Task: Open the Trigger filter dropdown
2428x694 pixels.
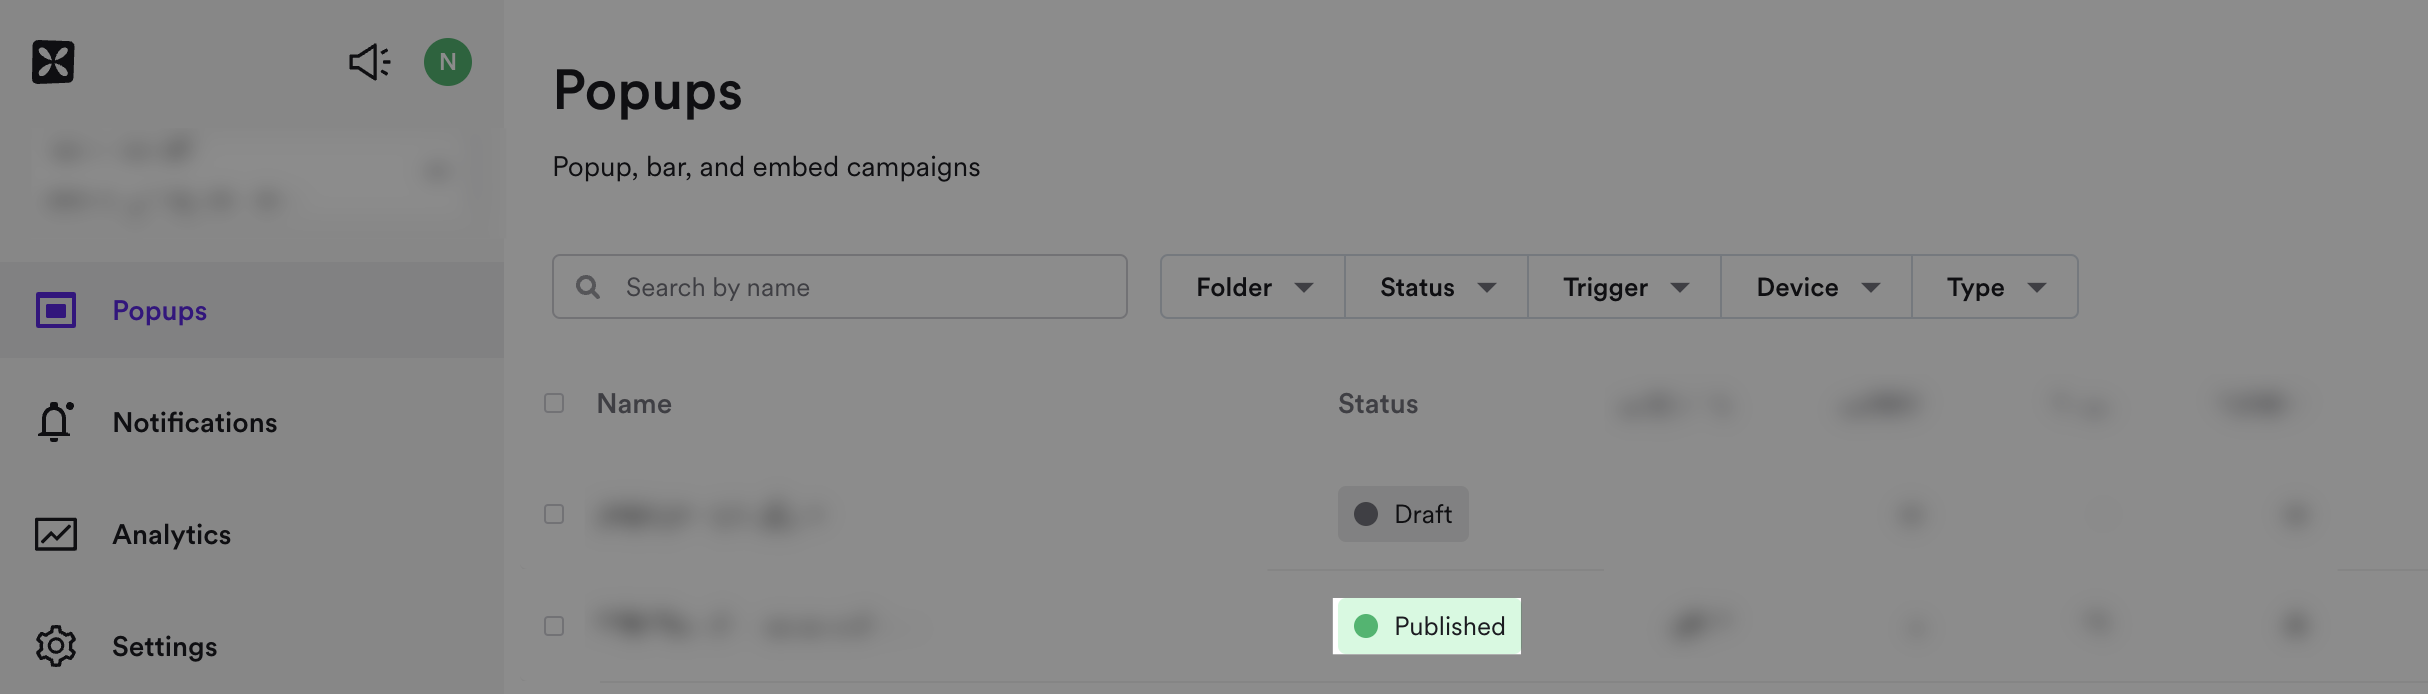Action: click(x=1625, y=287)
